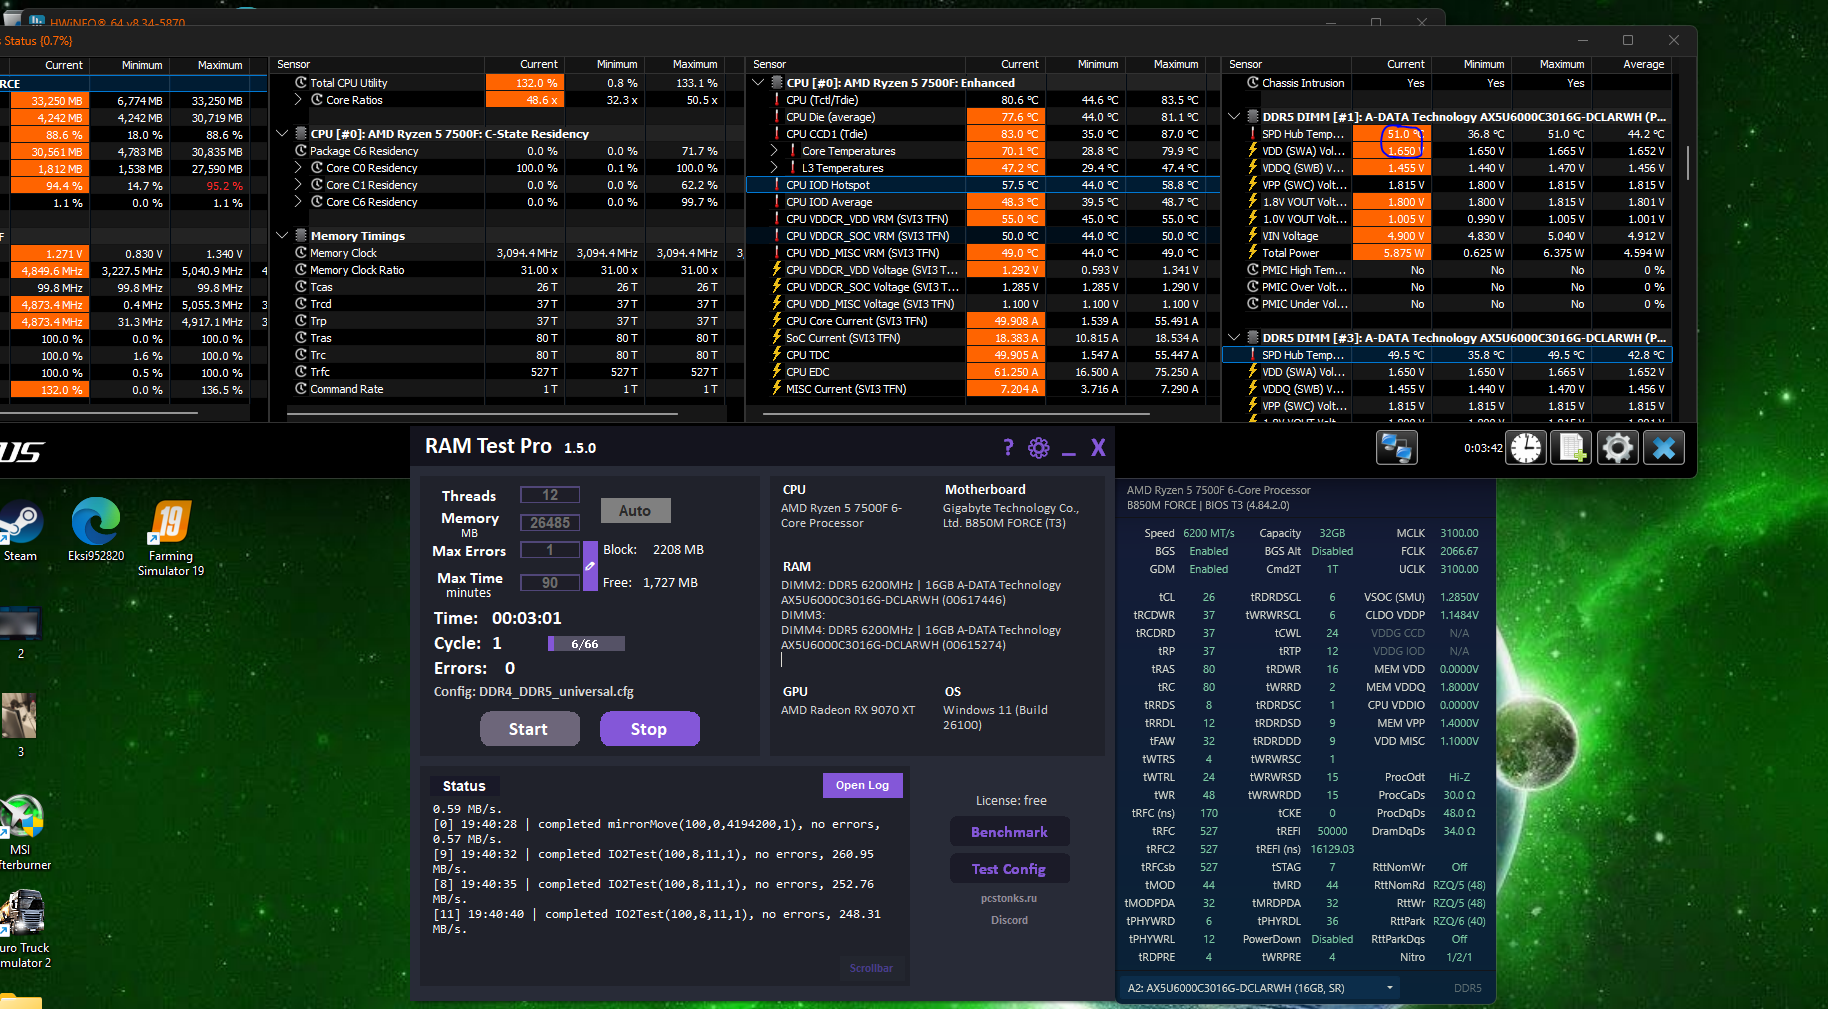Visit the pcstonks.ru link
Screen dimensions: 1828x1009
coord(1009,898)
